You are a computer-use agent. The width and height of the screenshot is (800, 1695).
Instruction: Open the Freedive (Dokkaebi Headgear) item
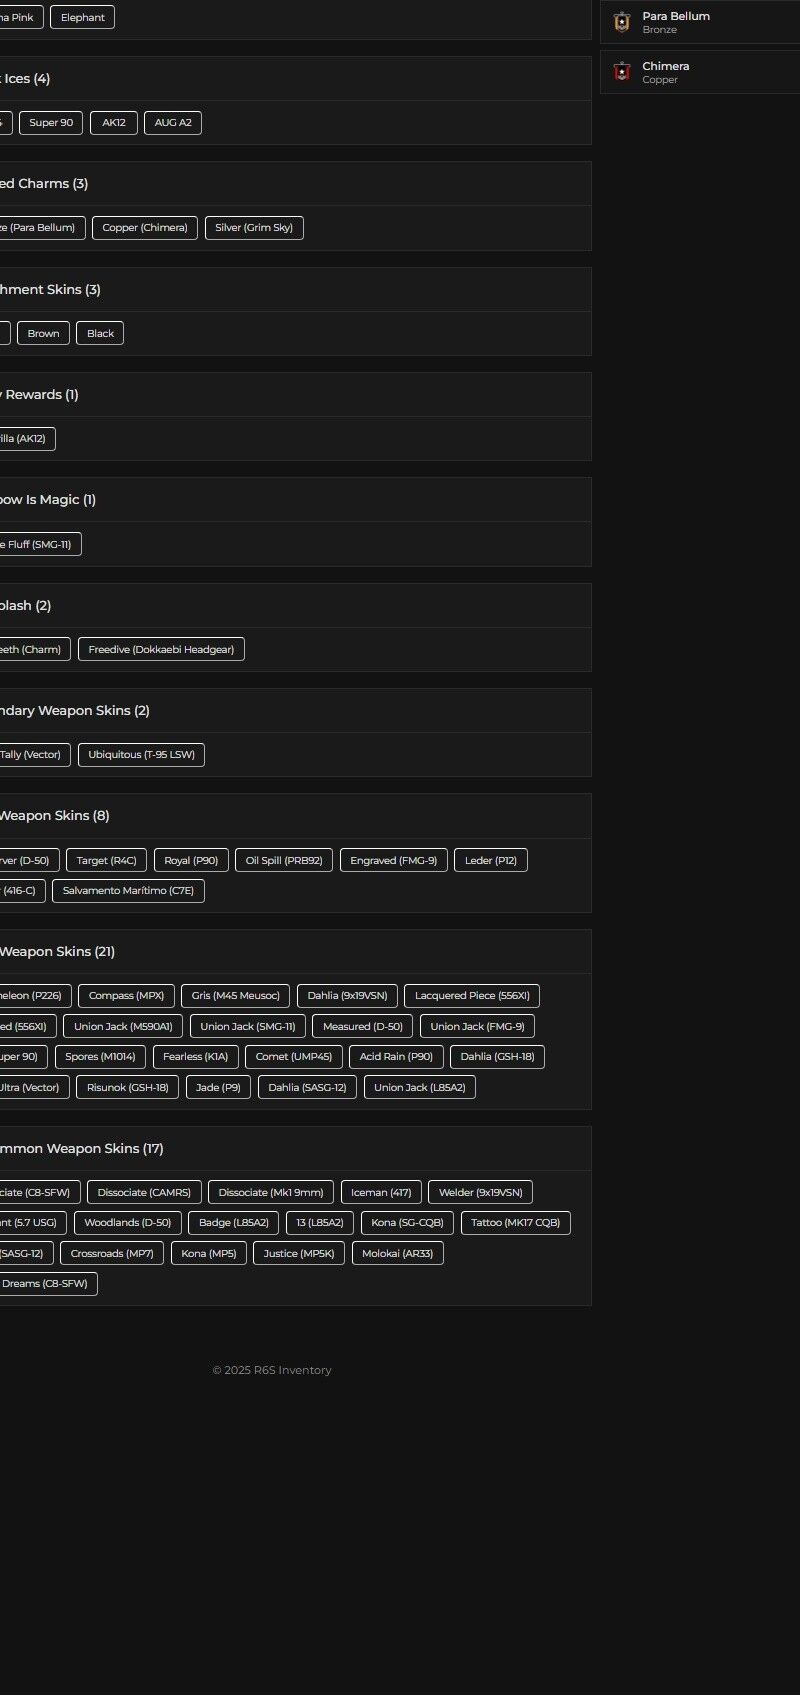[161, 650]
